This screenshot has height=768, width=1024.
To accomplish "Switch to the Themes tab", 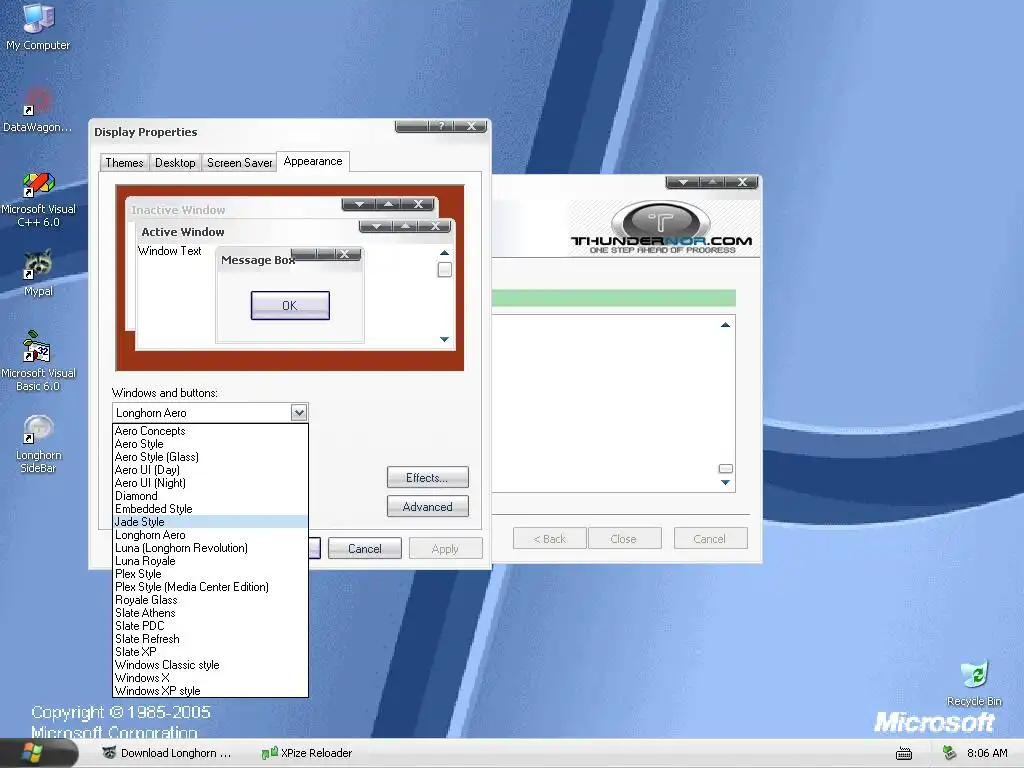I will click(x=124, y=163).
